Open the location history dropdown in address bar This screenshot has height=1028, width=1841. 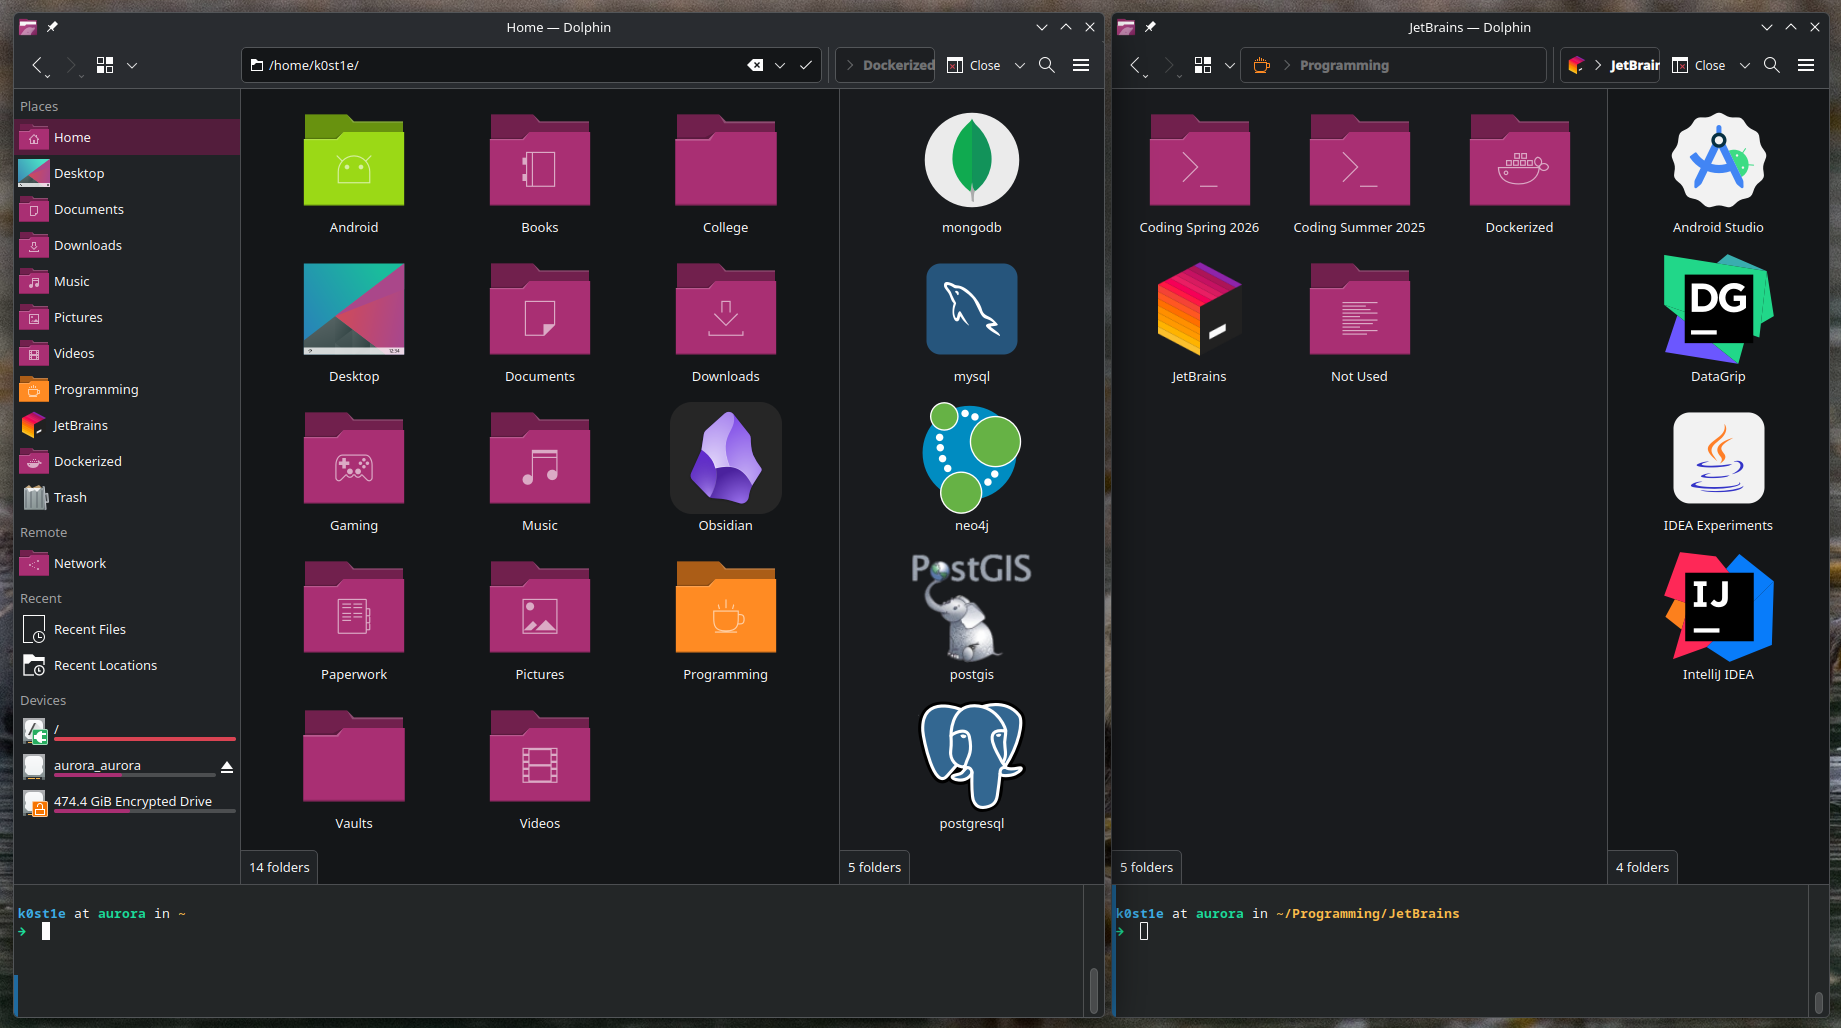pyautogui.click(x=780, y=65)
